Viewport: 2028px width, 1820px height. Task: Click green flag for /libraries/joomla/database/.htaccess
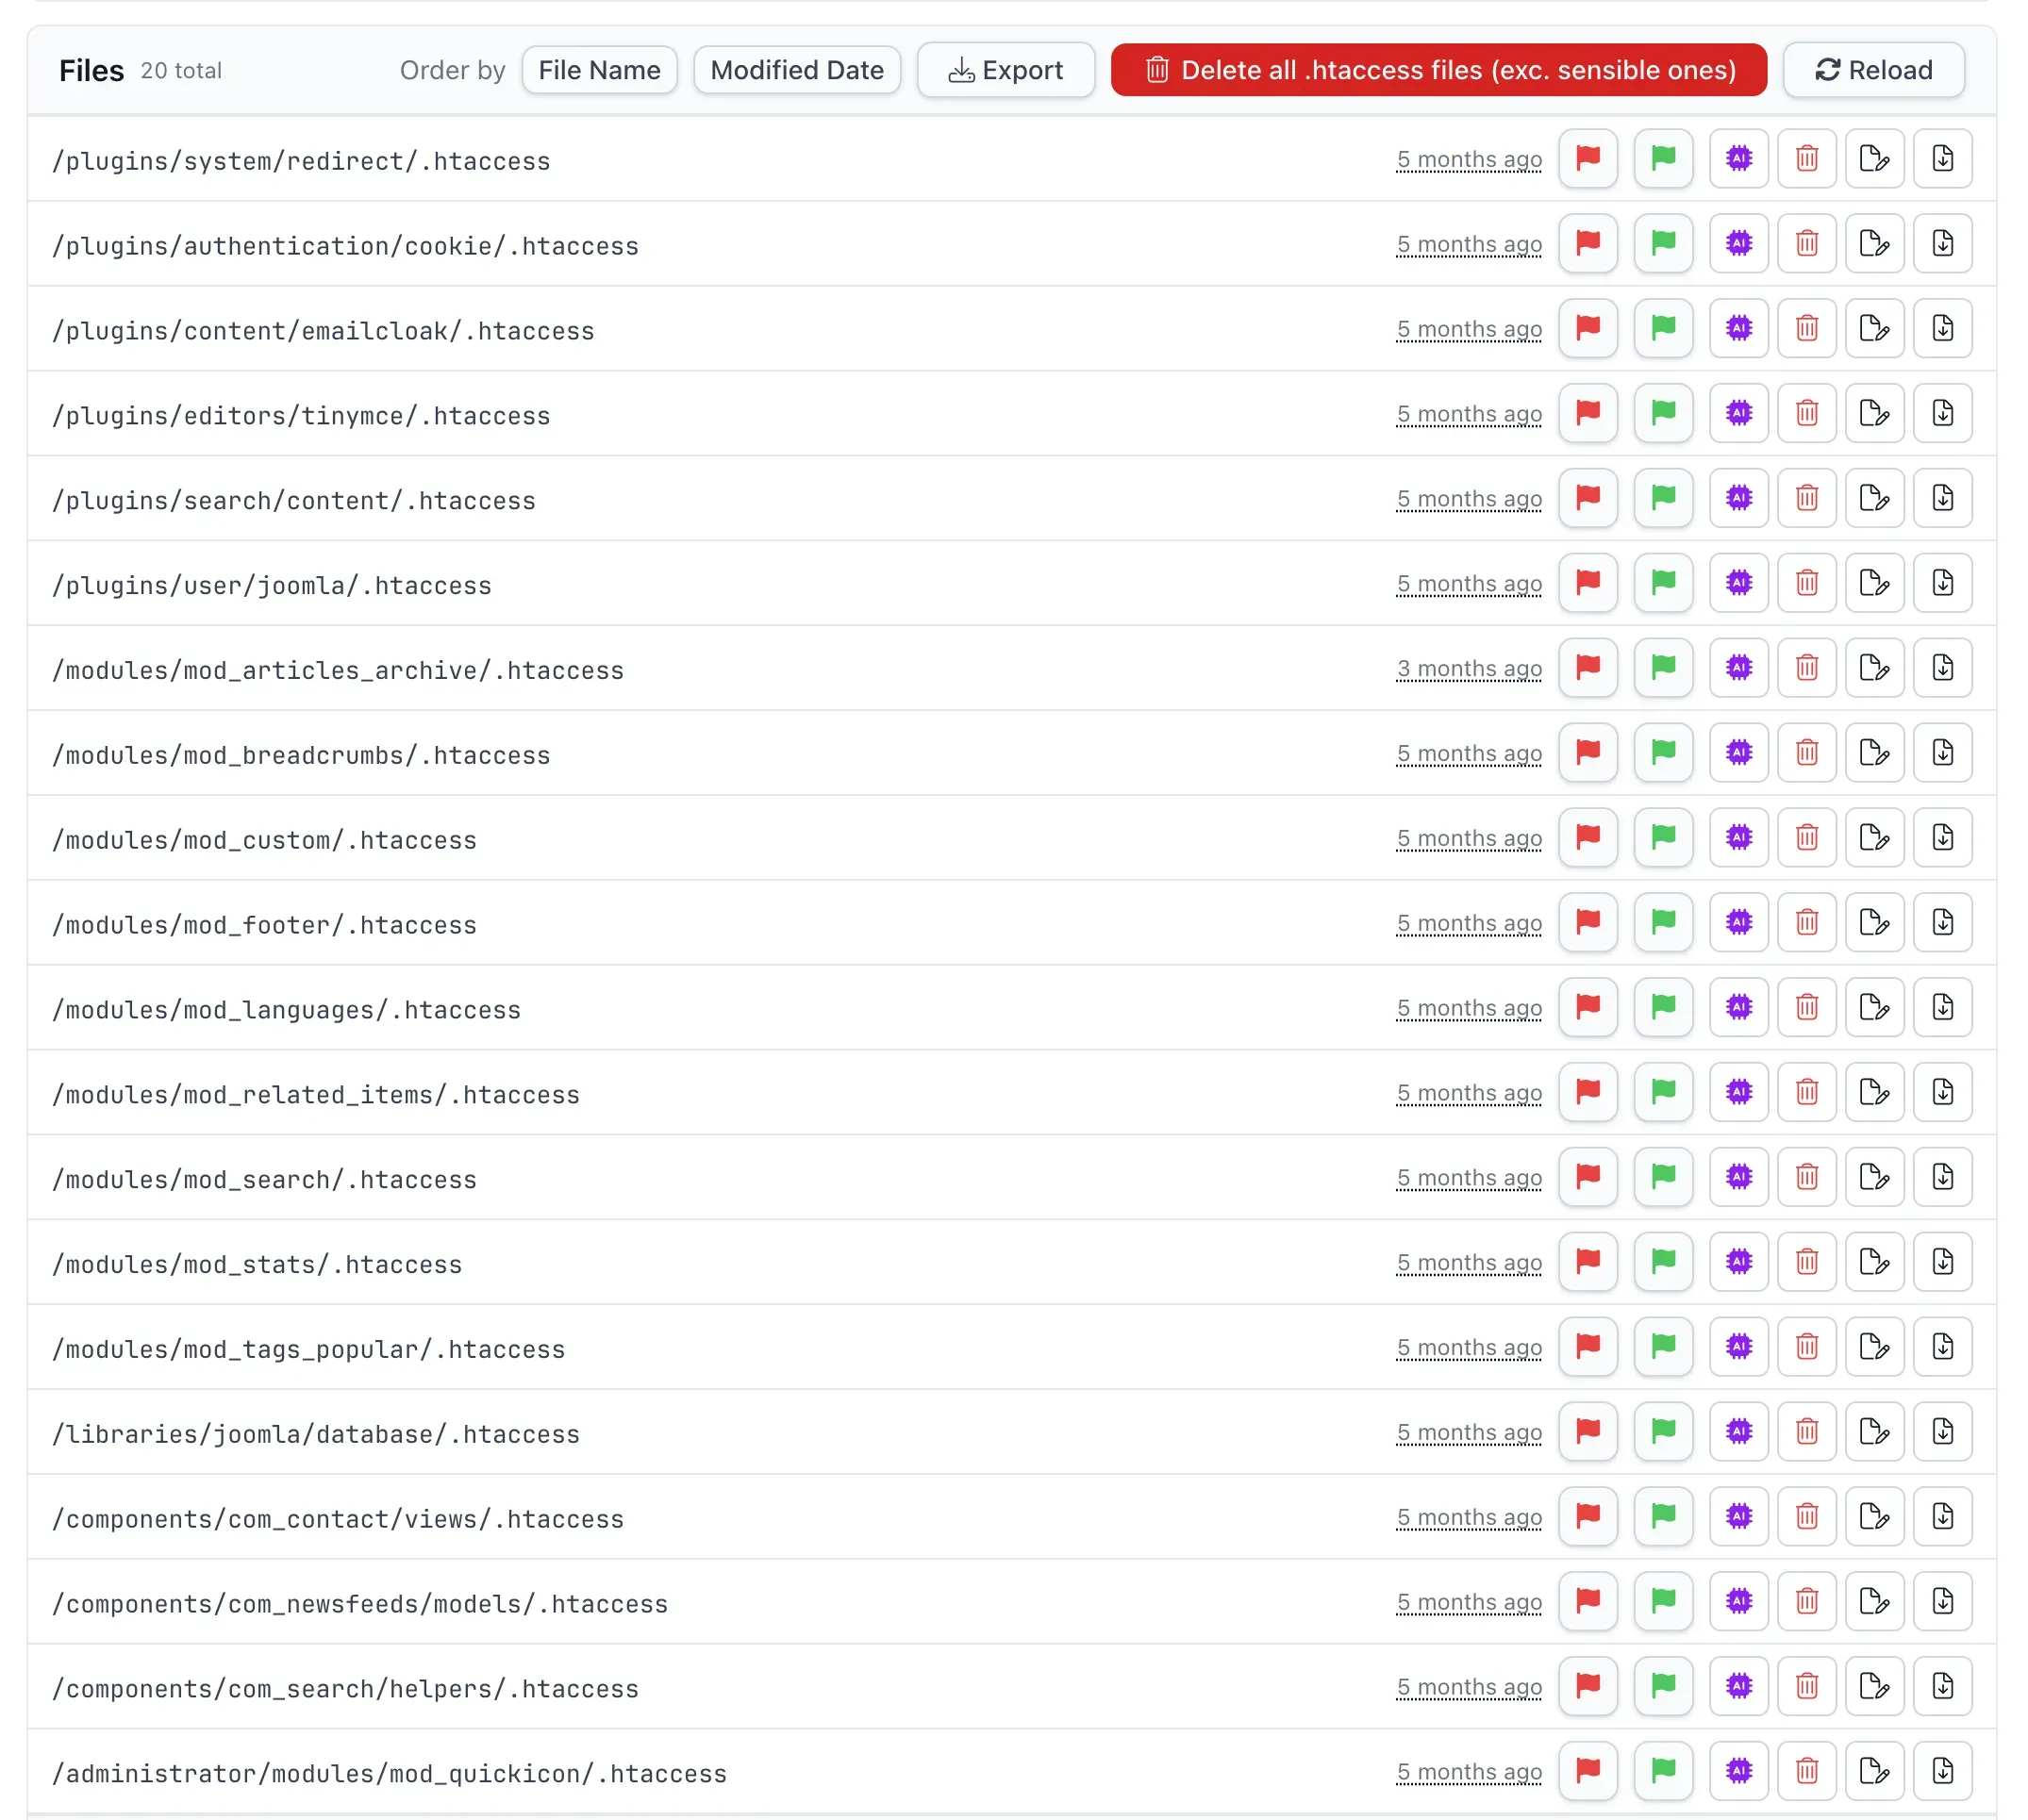click(1663, 1433)
